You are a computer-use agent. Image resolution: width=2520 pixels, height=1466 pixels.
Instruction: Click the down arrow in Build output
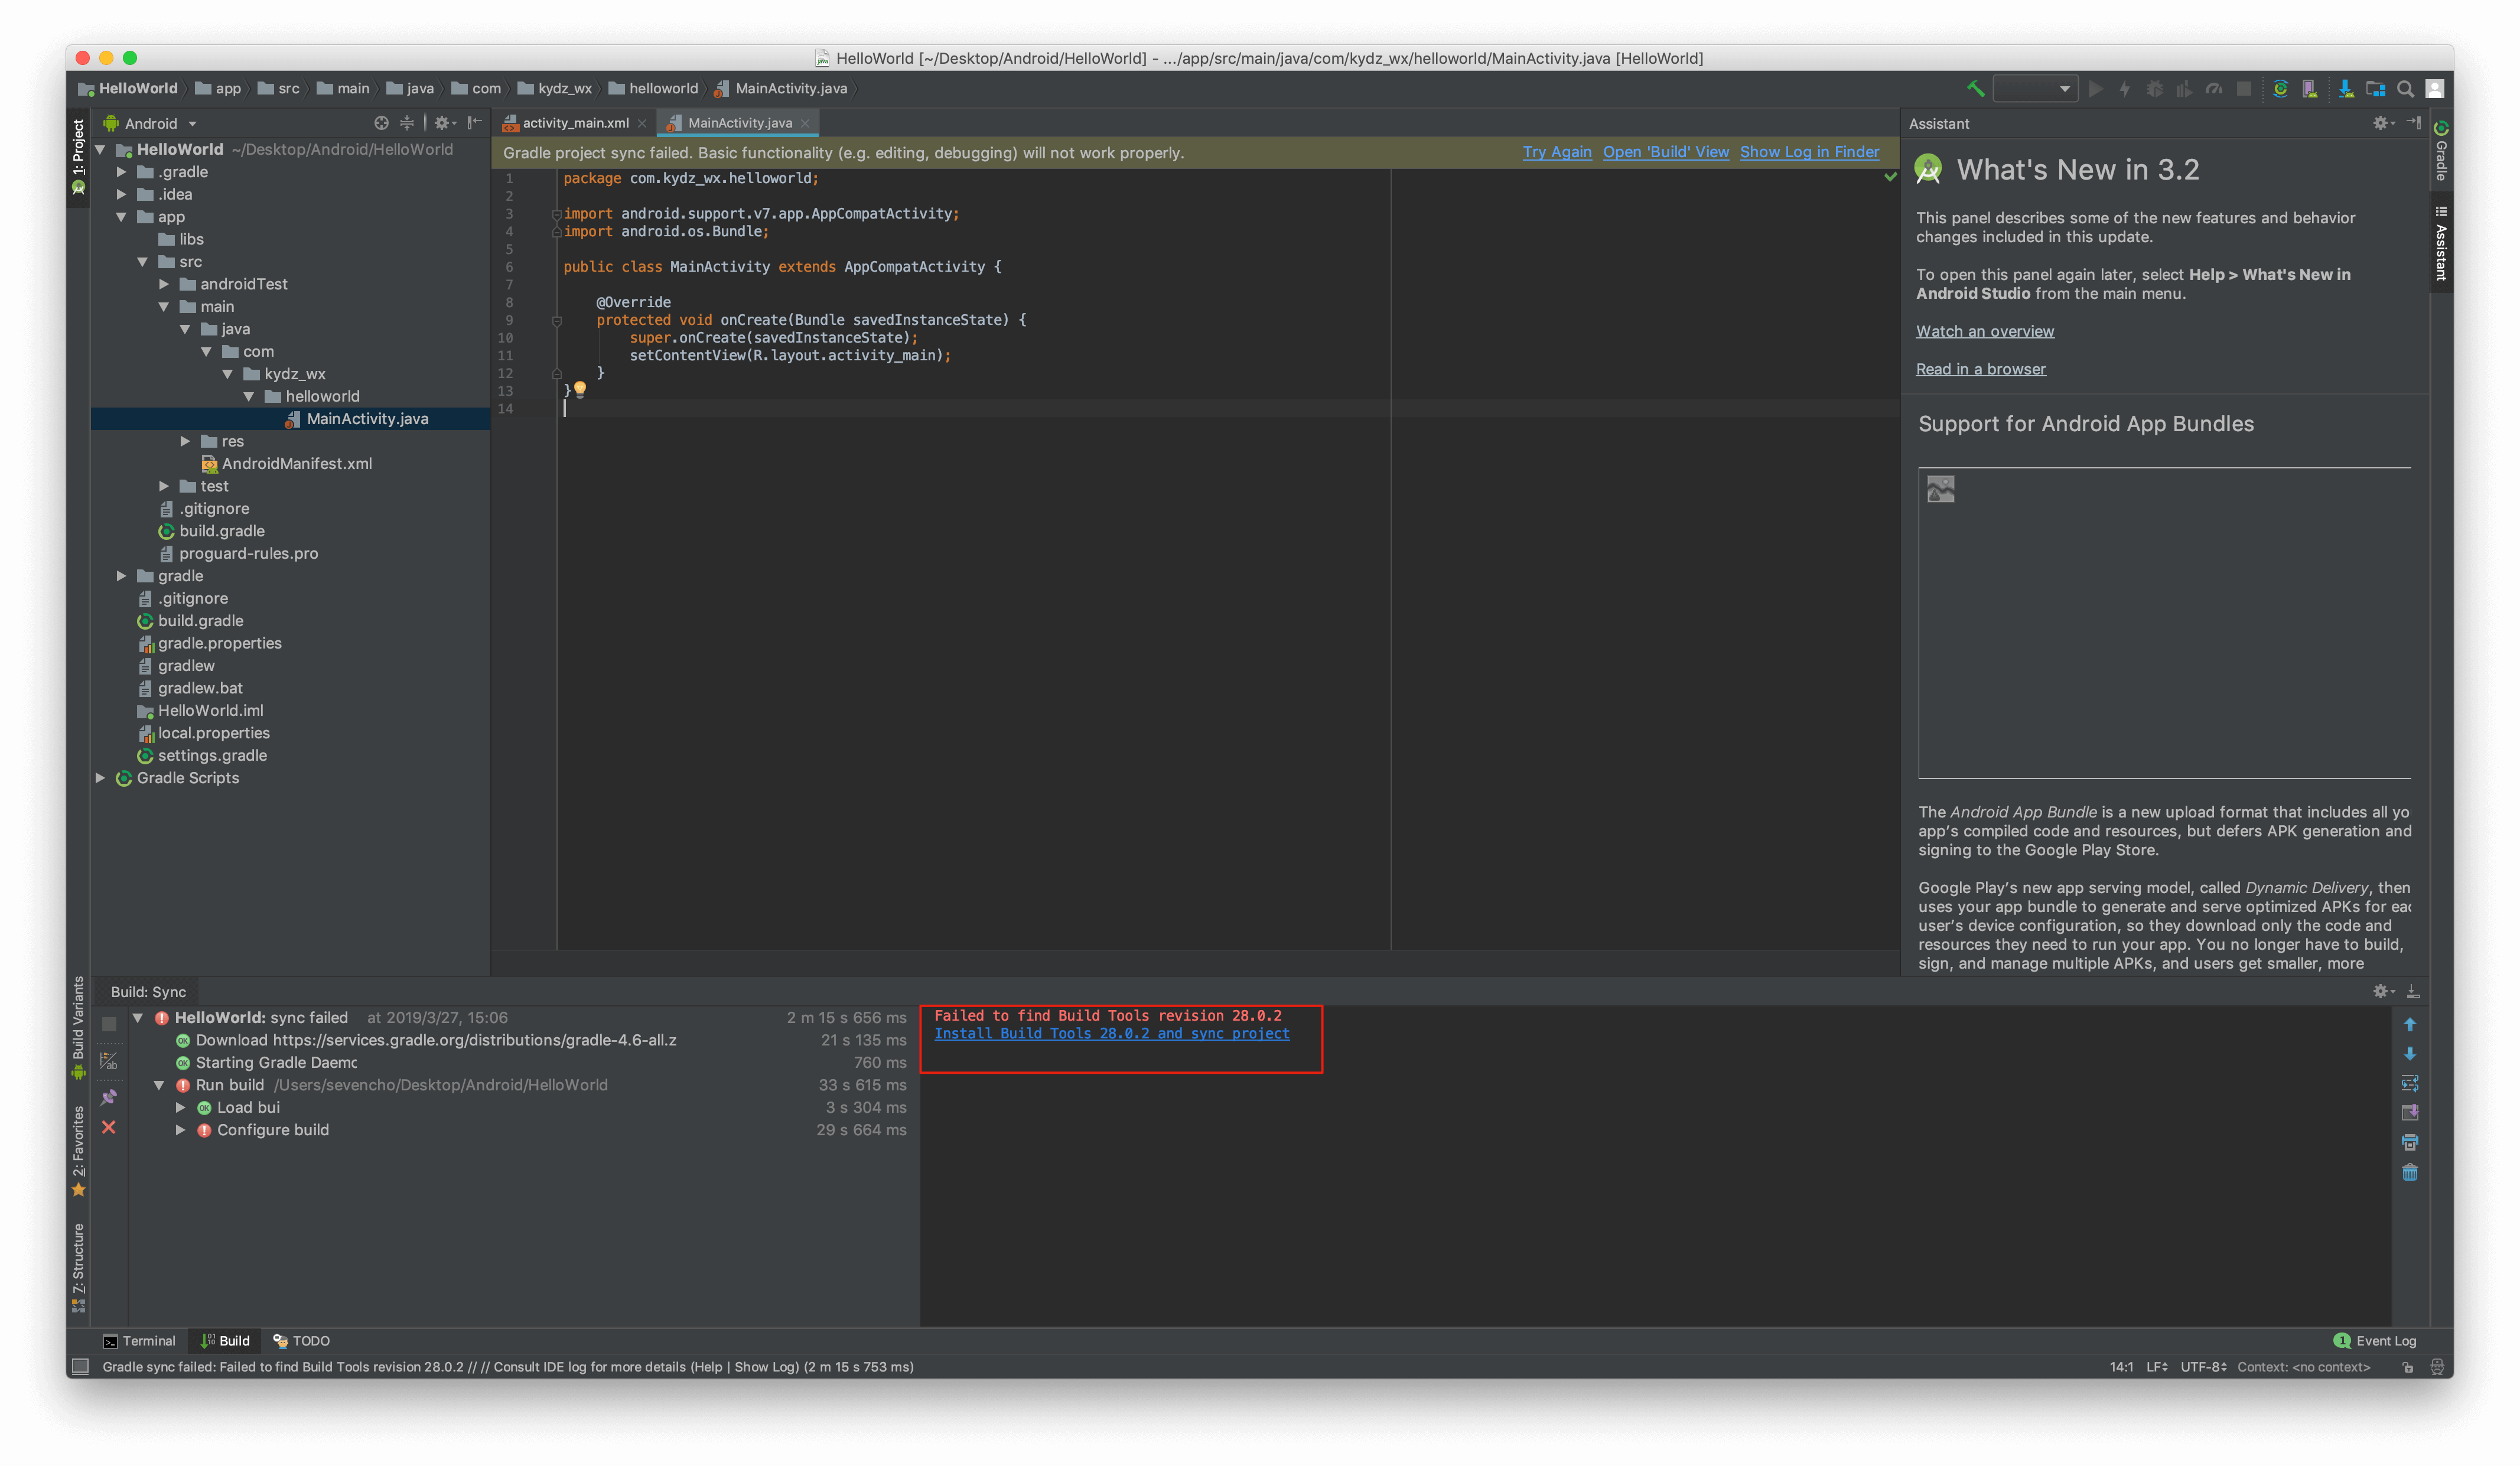tap(2410, 1054)
